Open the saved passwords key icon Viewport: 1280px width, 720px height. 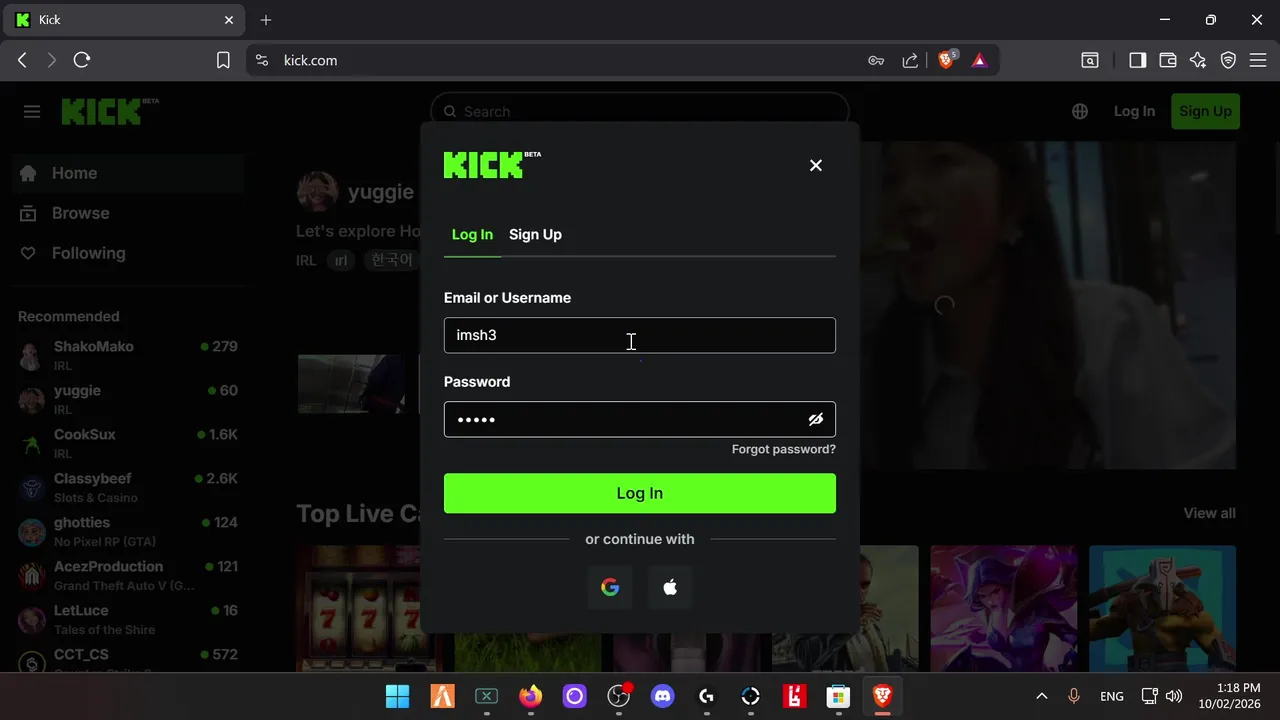(876, 60)
